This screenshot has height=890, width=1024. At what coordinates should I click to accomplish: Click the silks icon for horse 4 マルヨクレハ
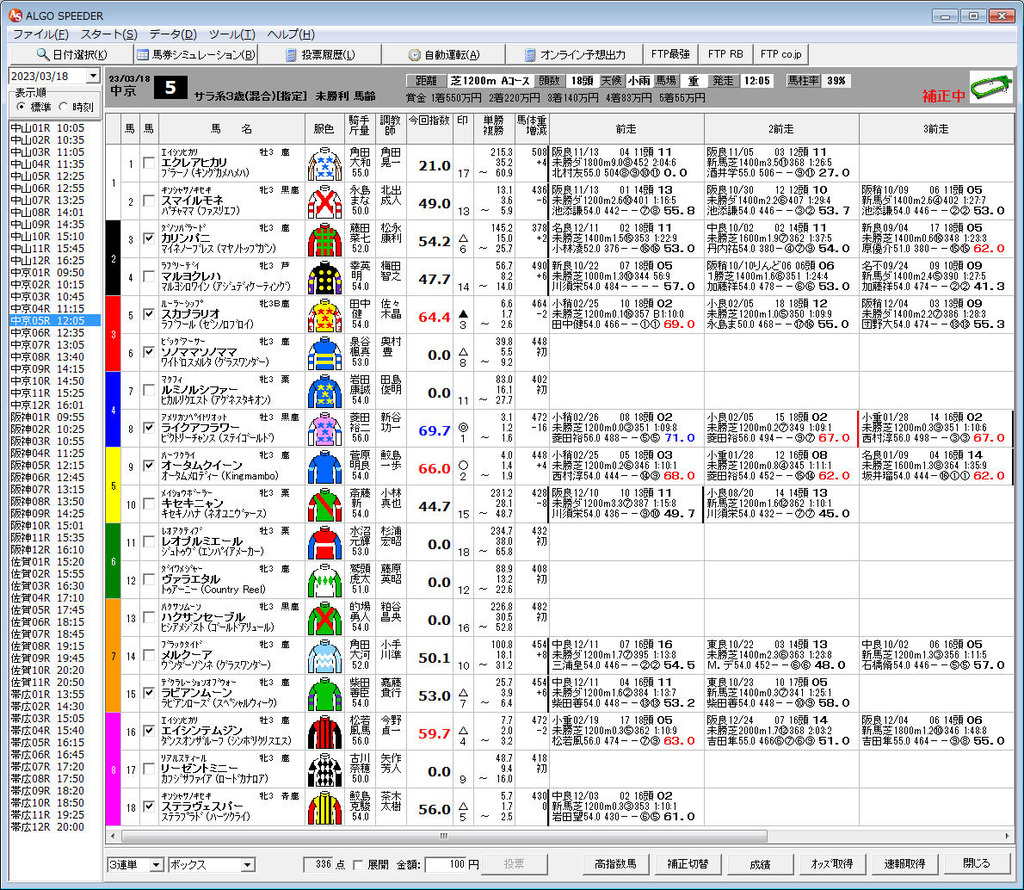325,278
